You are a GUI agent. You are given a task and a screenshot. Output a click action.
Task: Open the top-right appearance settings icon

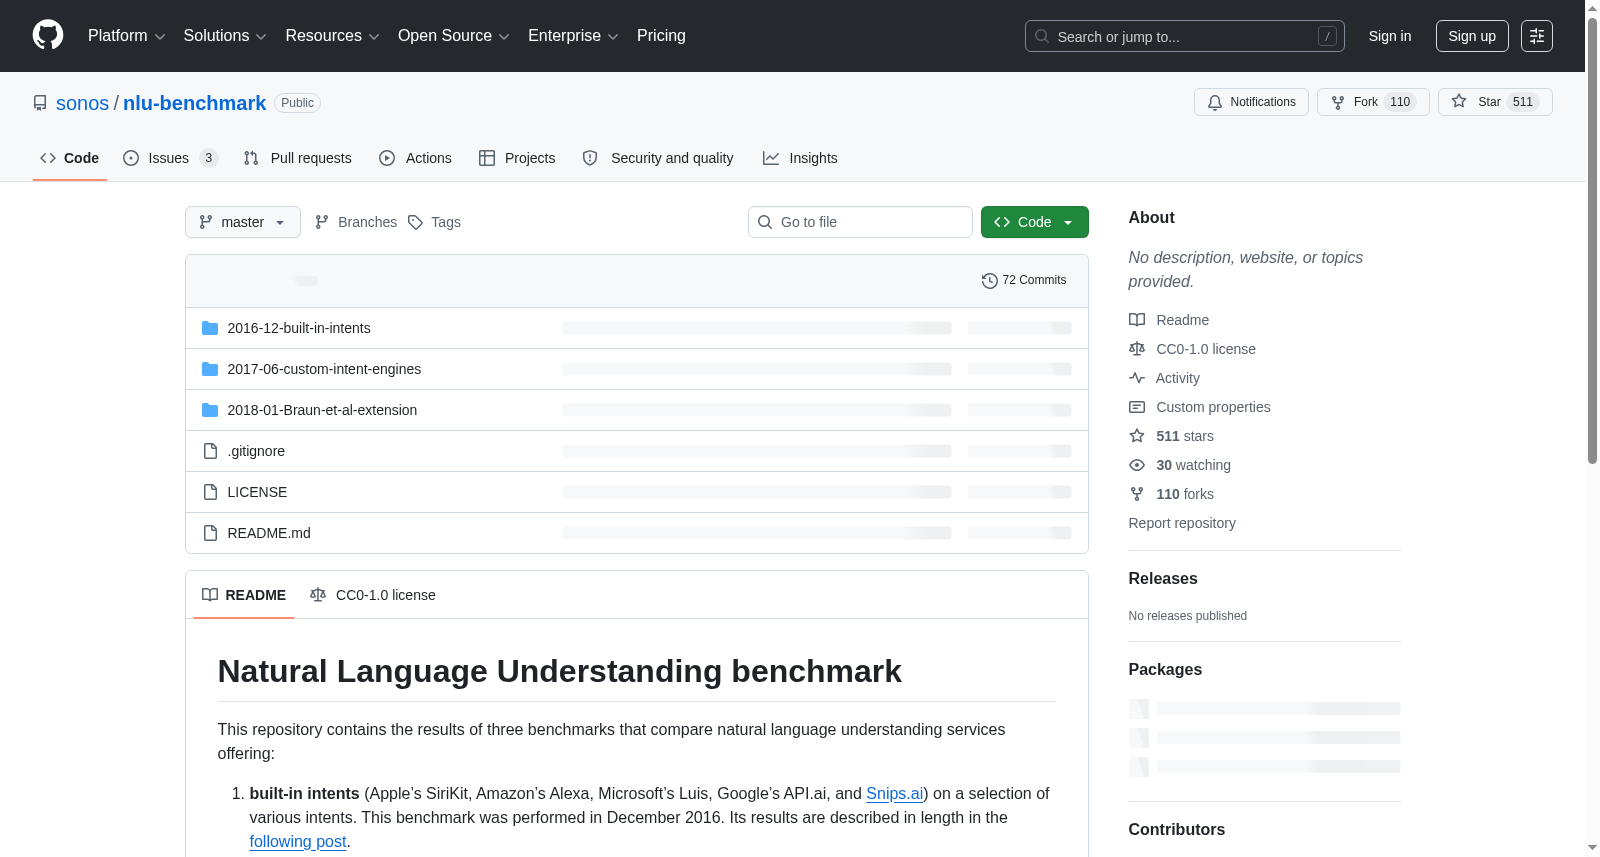[x=1536, y=36]
